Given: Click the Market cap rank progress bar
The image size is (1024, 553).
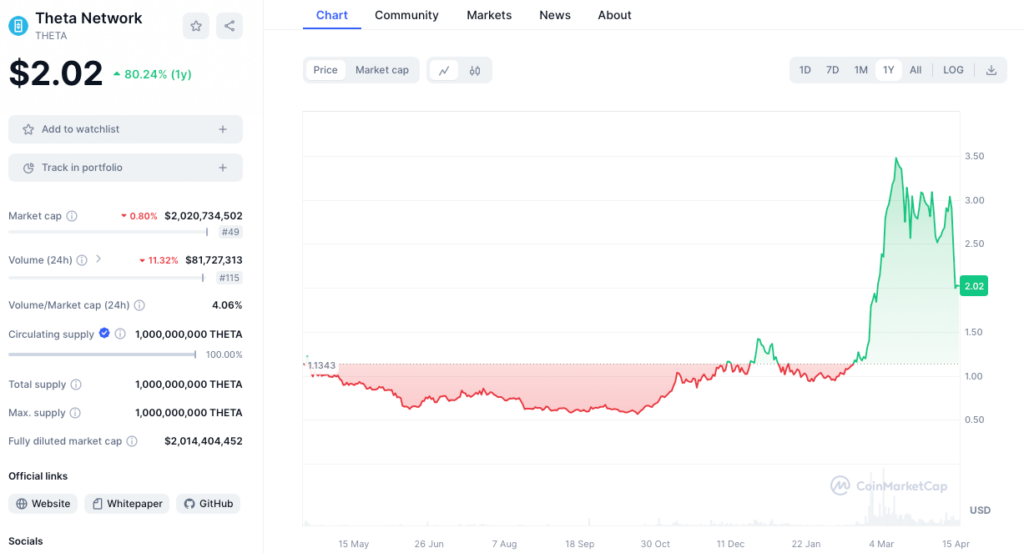Looking at the screenshot, I should 108,232.
